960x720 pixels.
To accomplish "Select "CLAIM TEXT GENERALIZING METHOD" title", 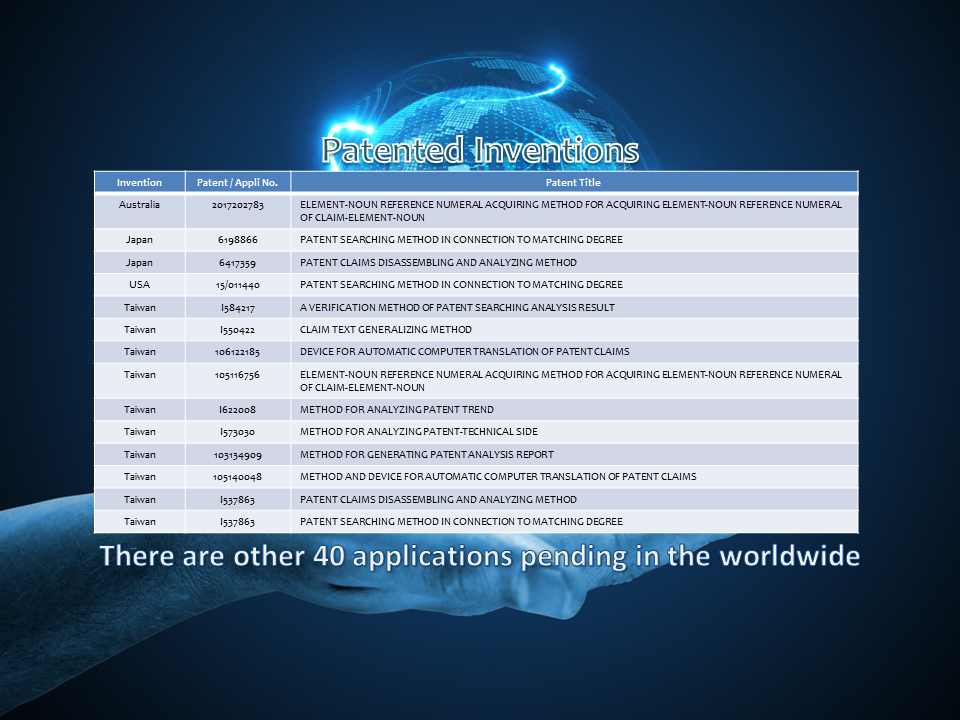I will [386, 329].
